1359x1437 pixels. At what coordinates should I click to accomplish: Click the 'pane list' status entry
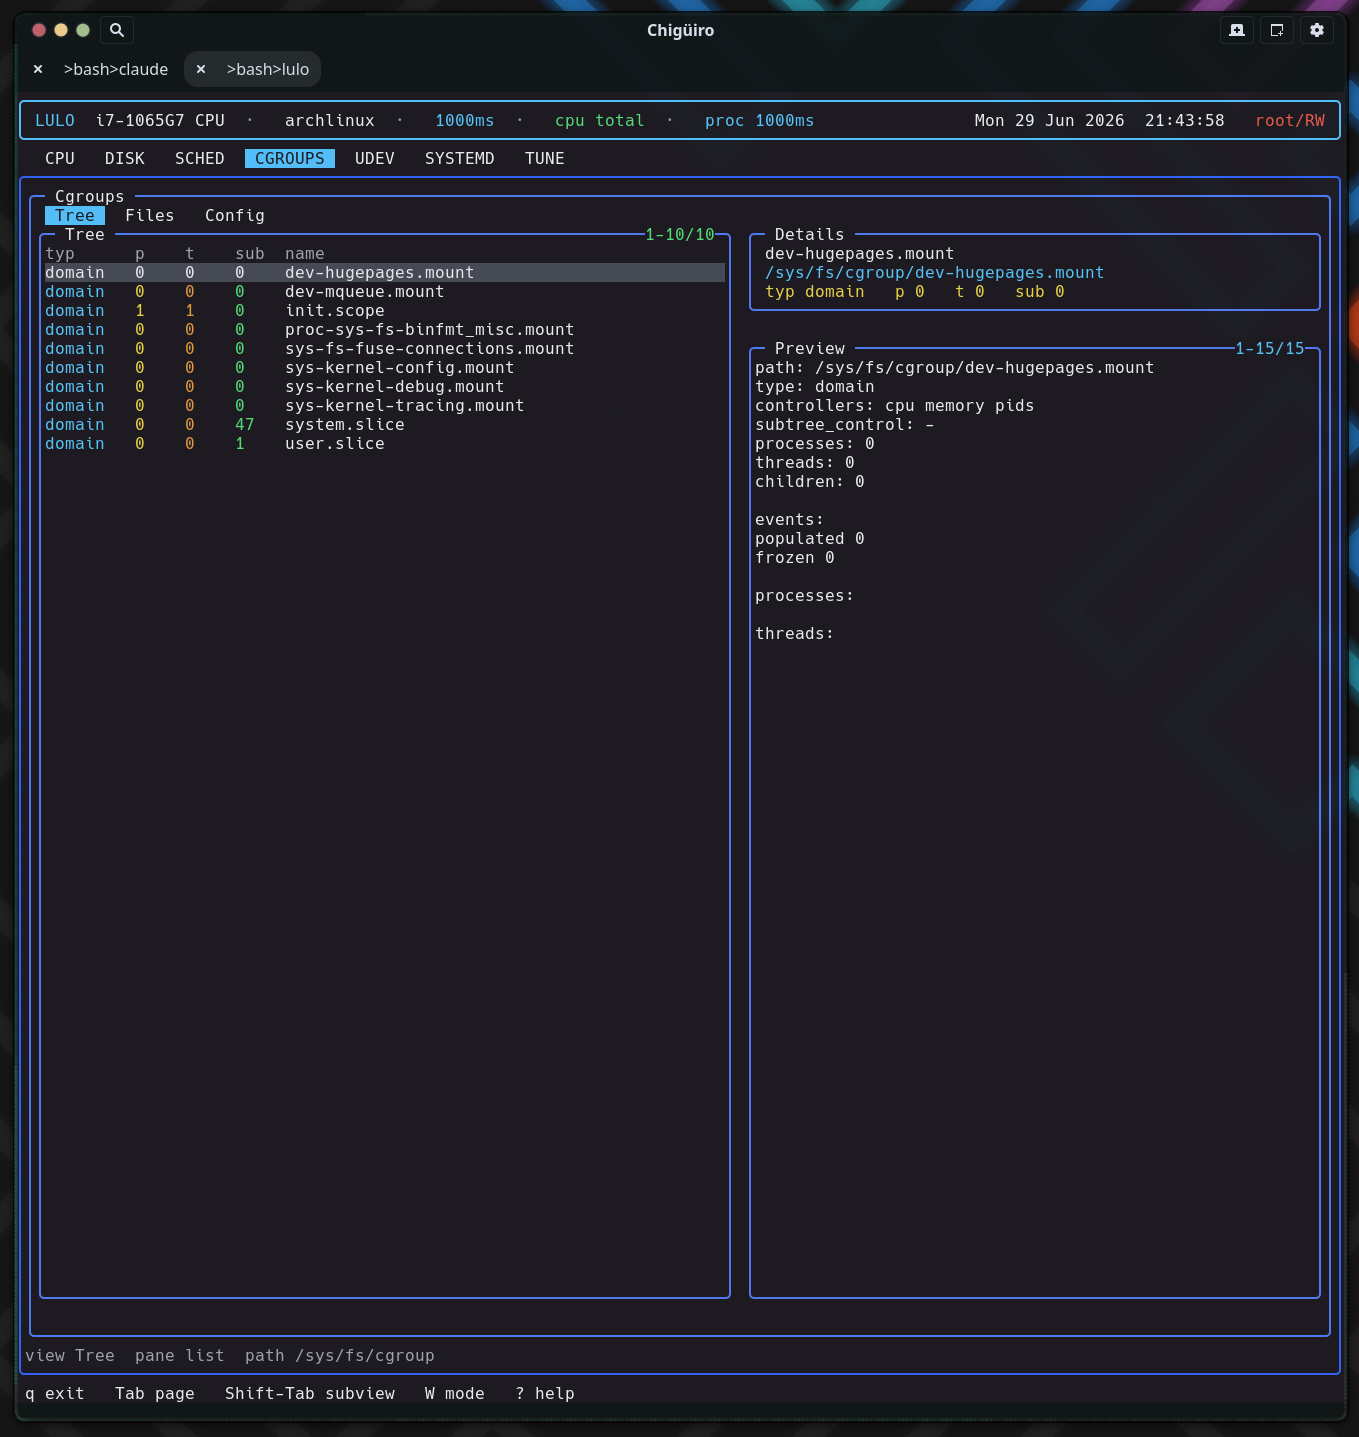(180, 1355)
